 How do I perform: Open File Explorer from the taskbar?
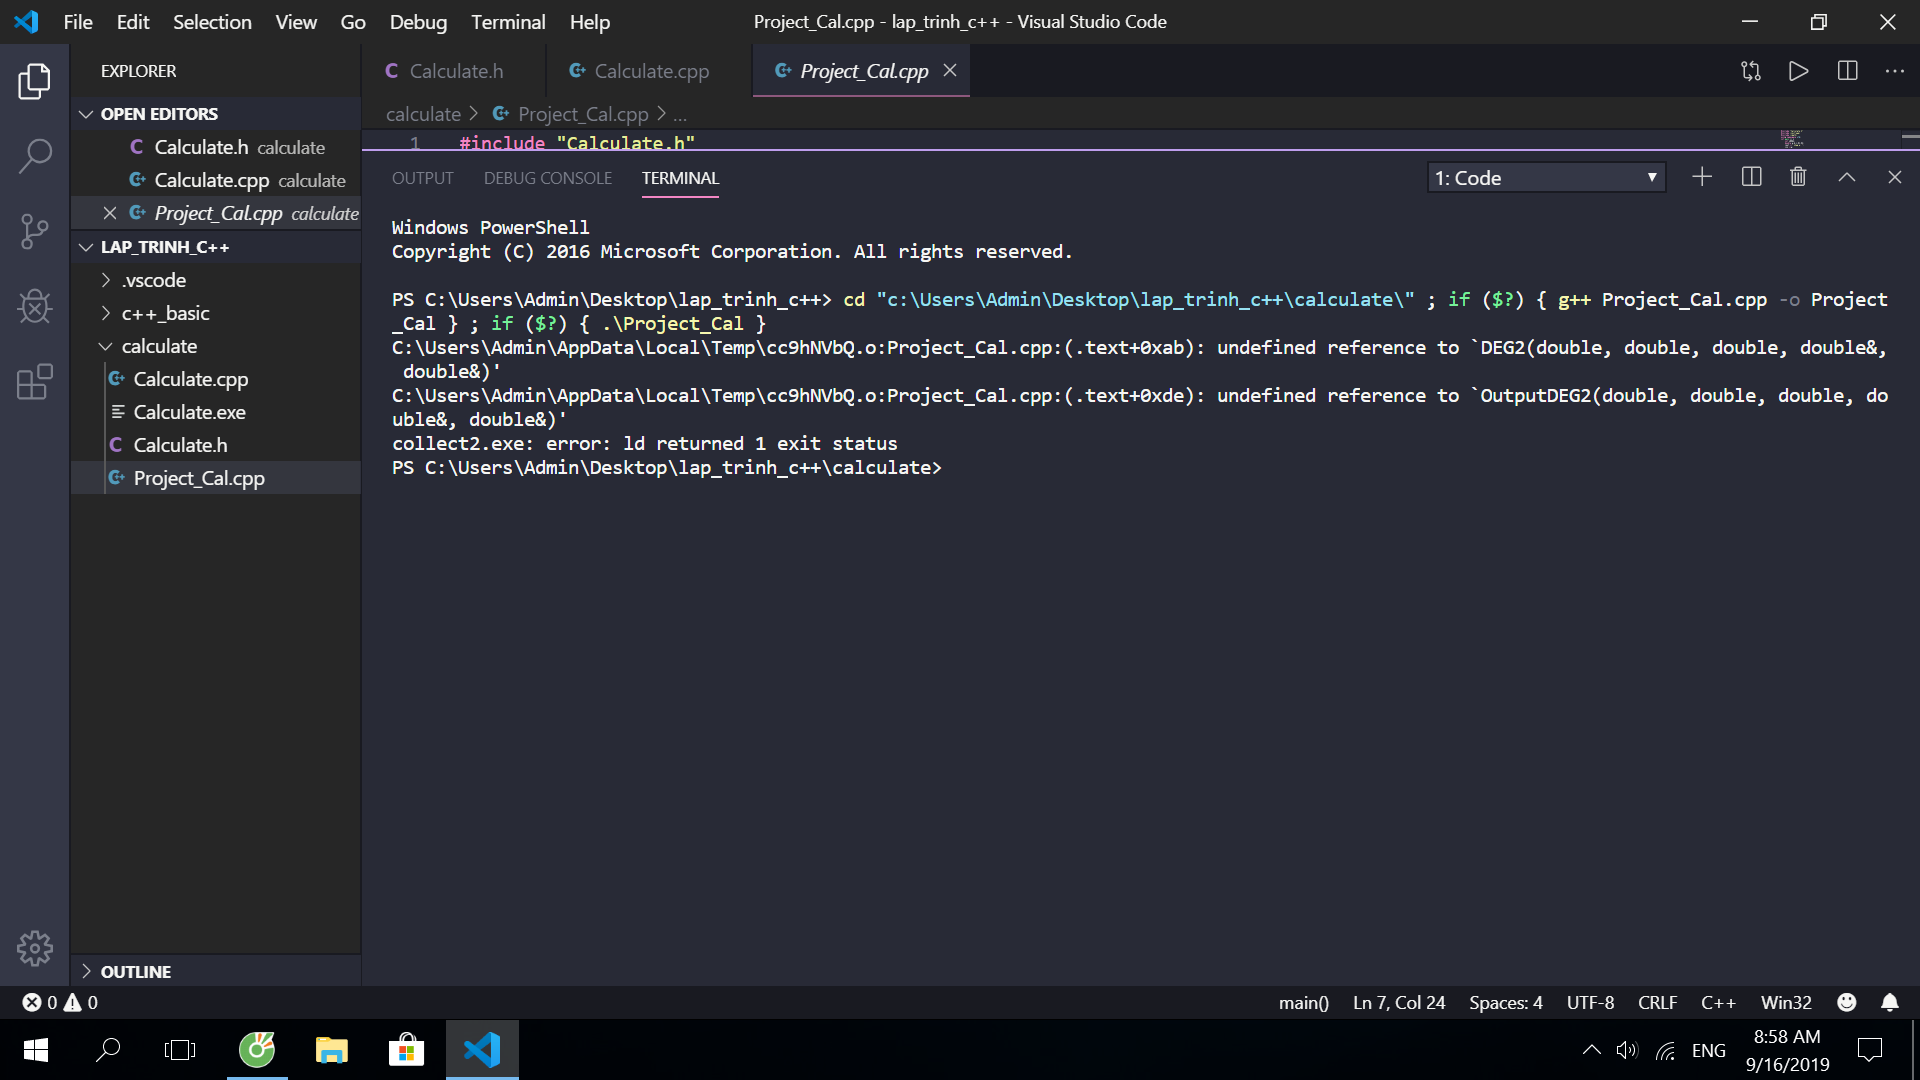331,1050
